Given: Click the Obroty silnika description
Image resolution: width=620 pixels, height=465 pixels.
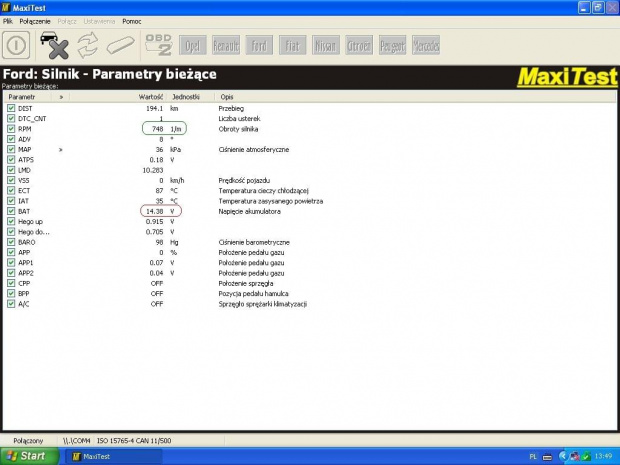Looking at the screenshot, I should coord(238,129).
